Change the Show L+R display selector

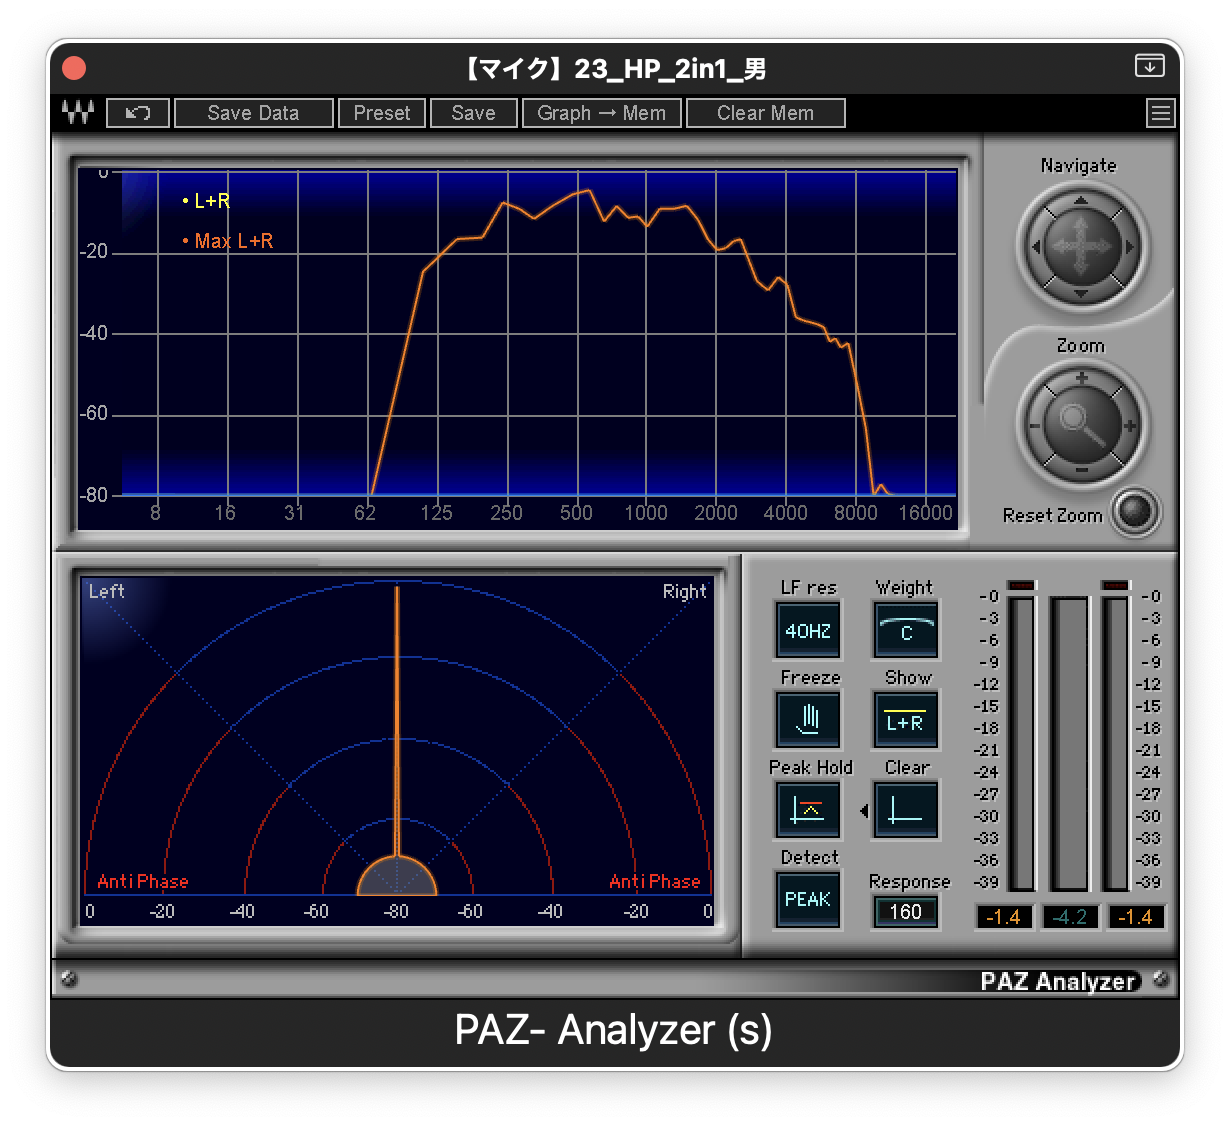click(907, 719)
